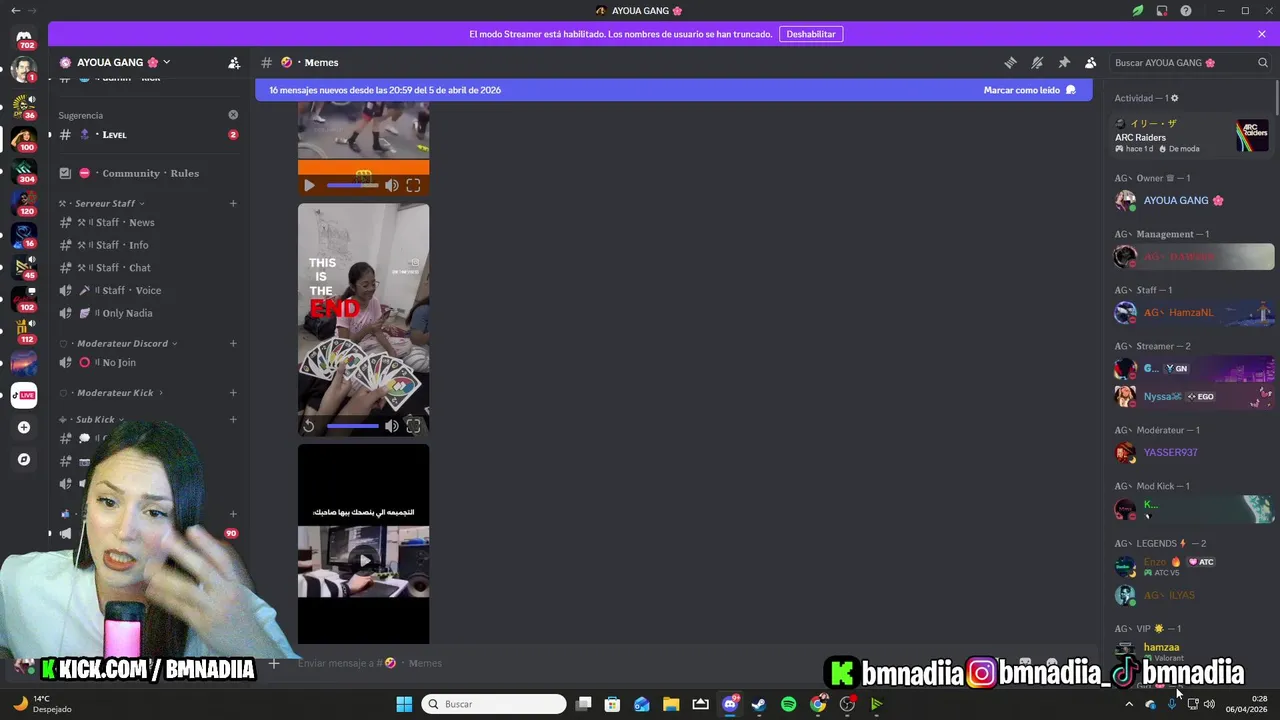Collapse the Sub Kick category

93,419
